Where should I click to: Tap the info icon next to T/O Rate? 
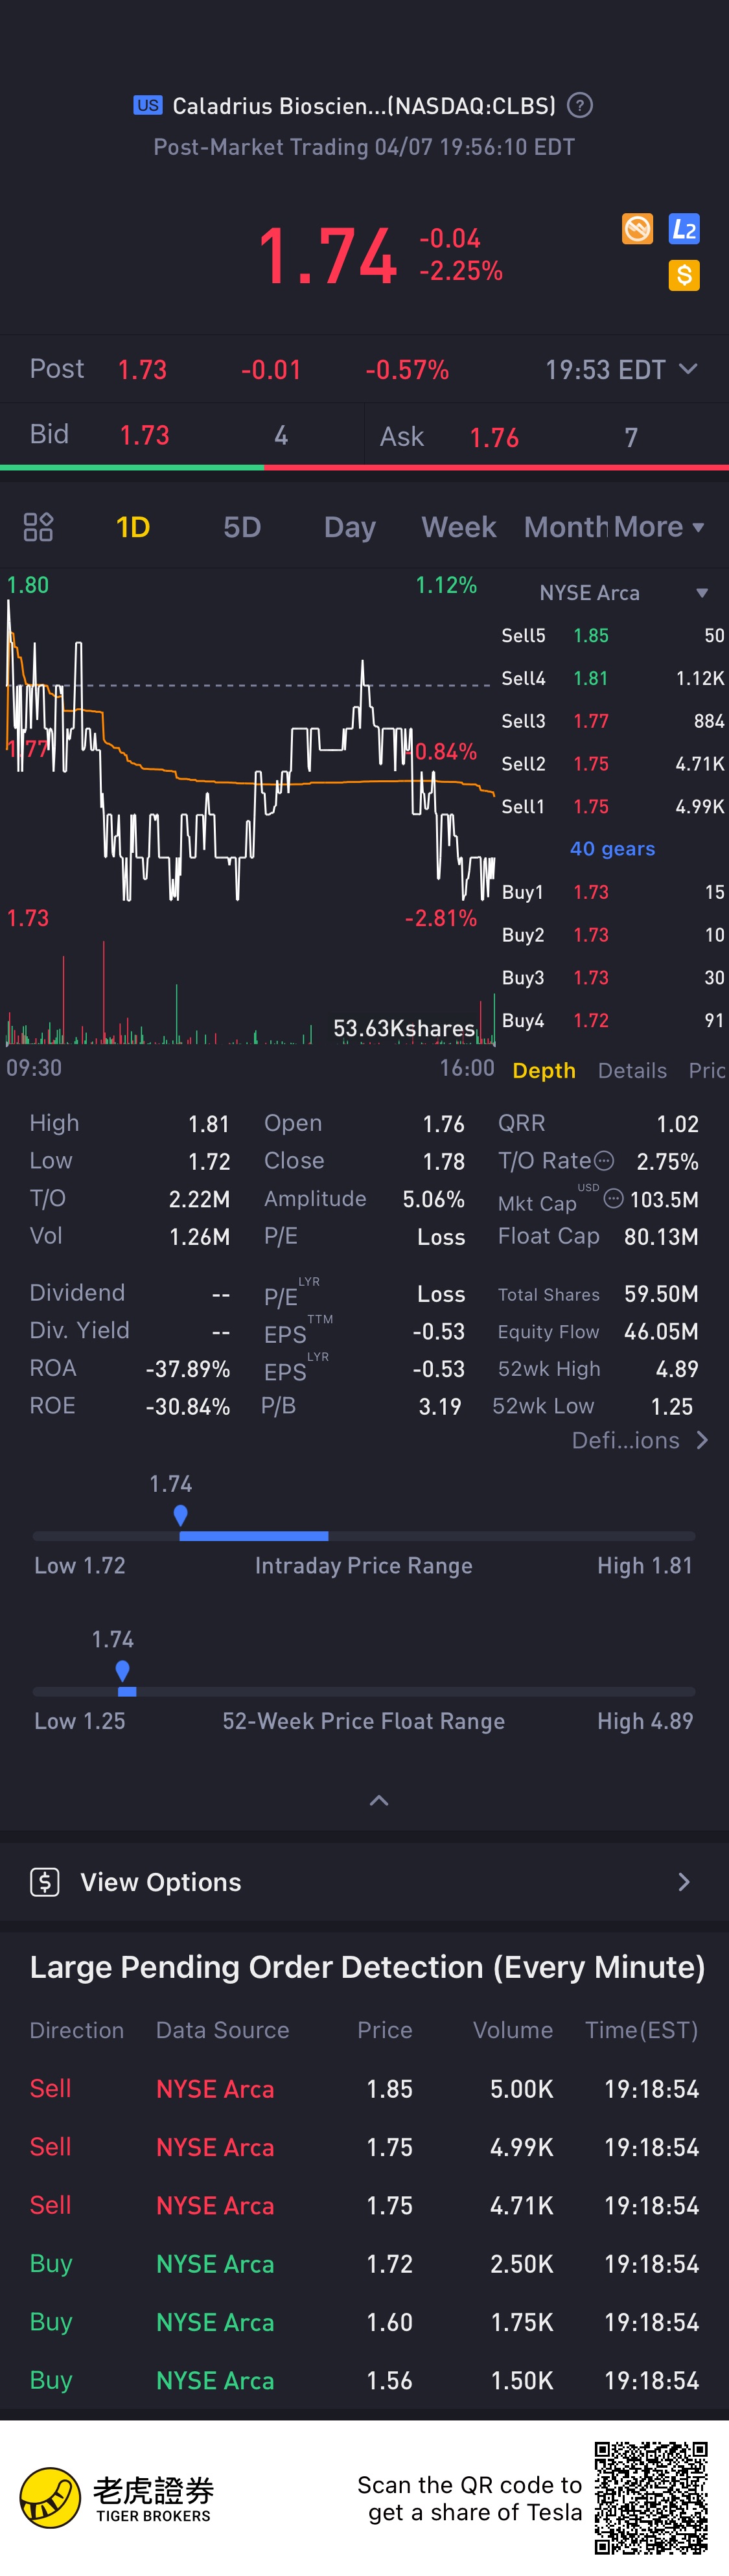pos(604,1161)
